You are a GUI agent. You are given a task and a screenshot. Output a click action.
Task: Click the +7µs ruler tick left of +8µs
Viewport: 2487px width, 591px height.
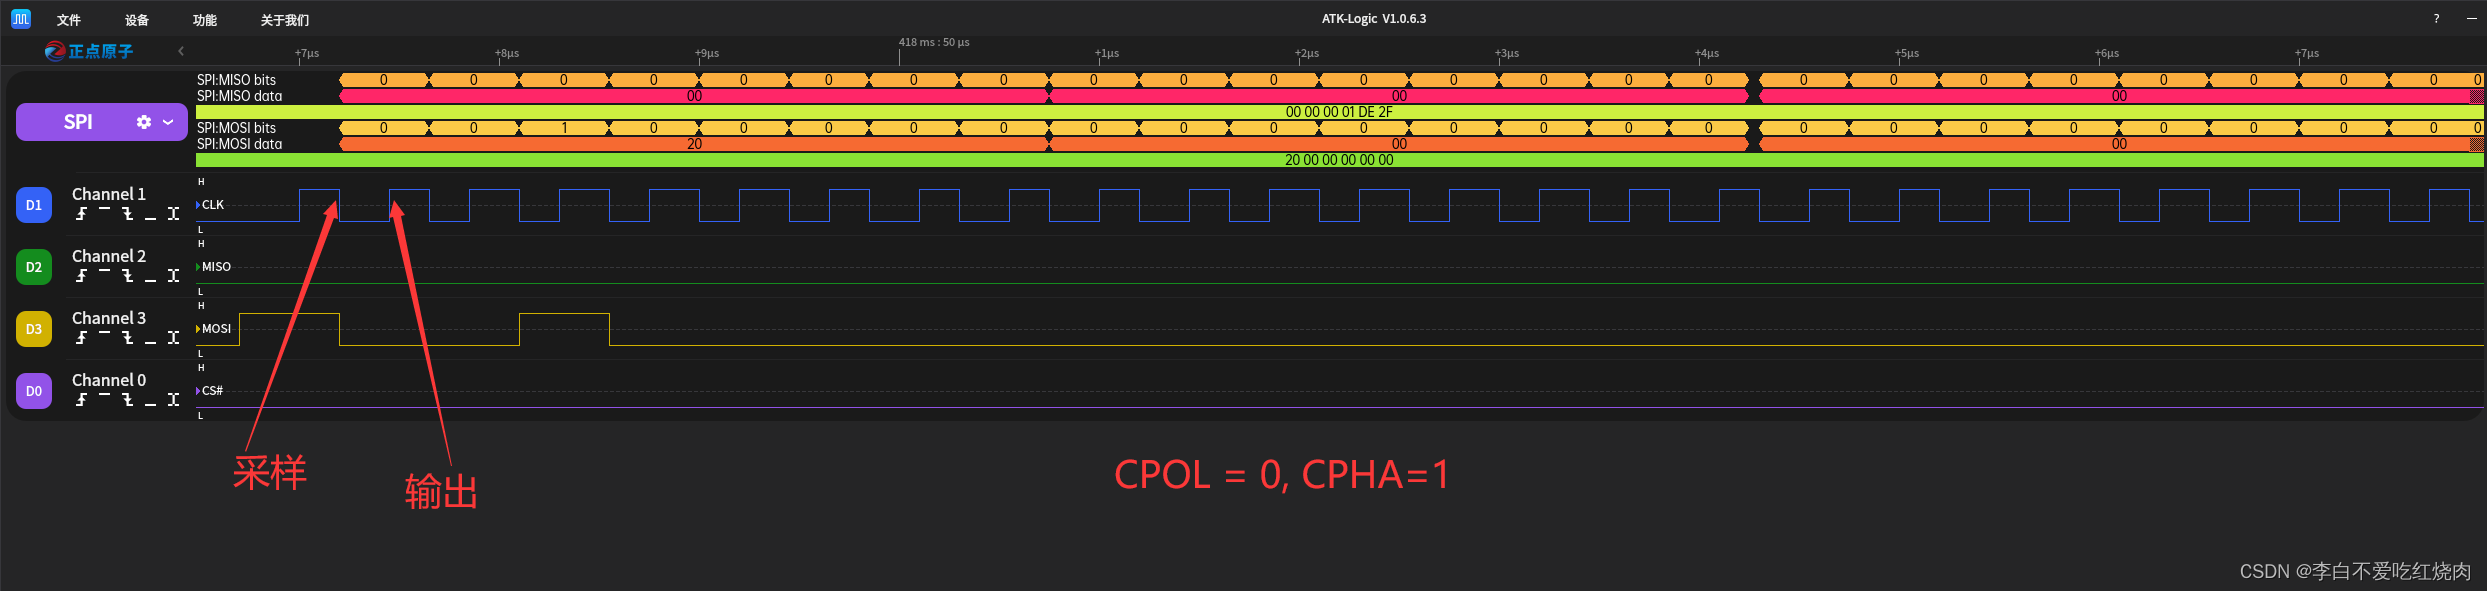(x=307, y=53)
